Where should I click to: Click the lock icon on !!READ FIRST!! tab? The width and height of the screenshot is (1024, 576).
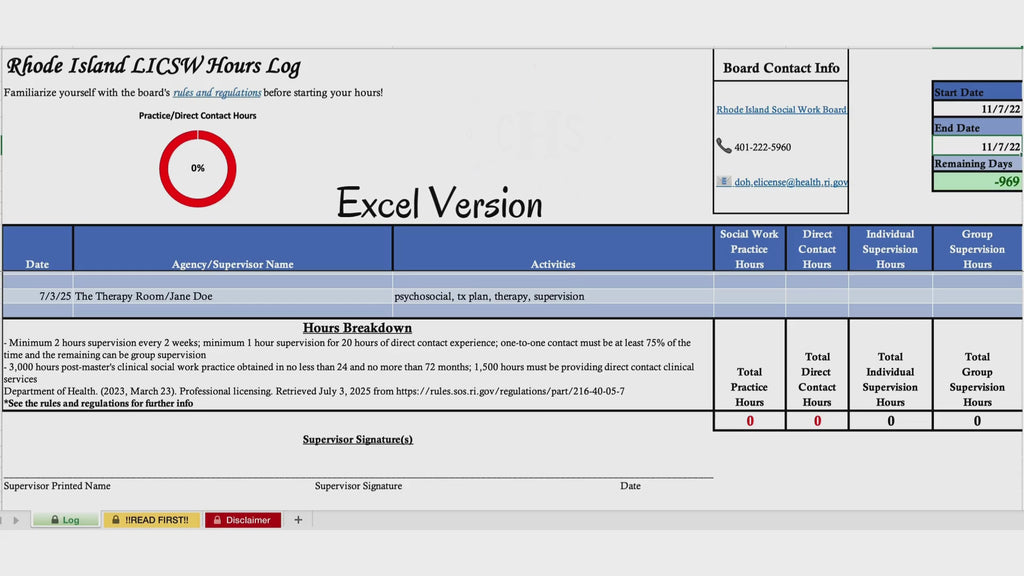tap(116, 520)
